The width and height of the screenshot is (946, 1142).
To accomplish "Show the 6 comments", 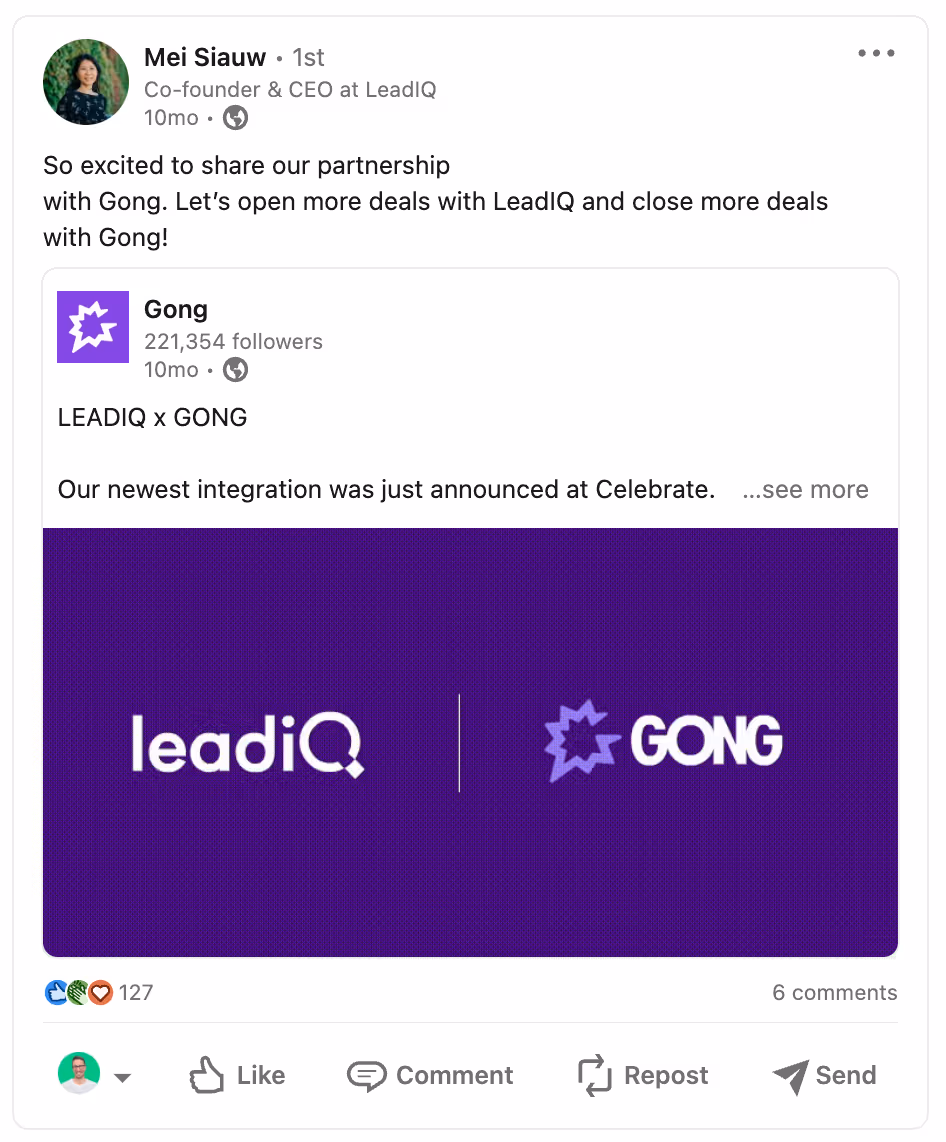I will pyautogui.click(x=834, y=993).
